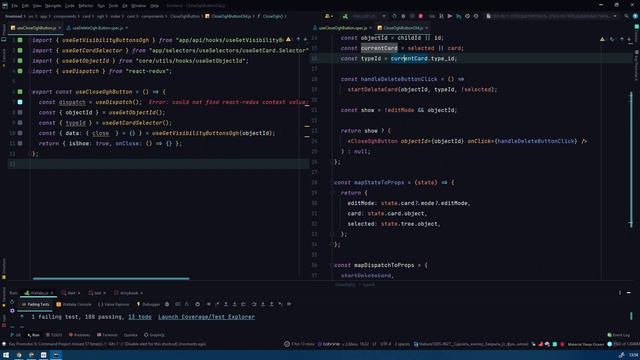The image size is (640, 360).
Task: Open the Edit menu
Action: 25,6
